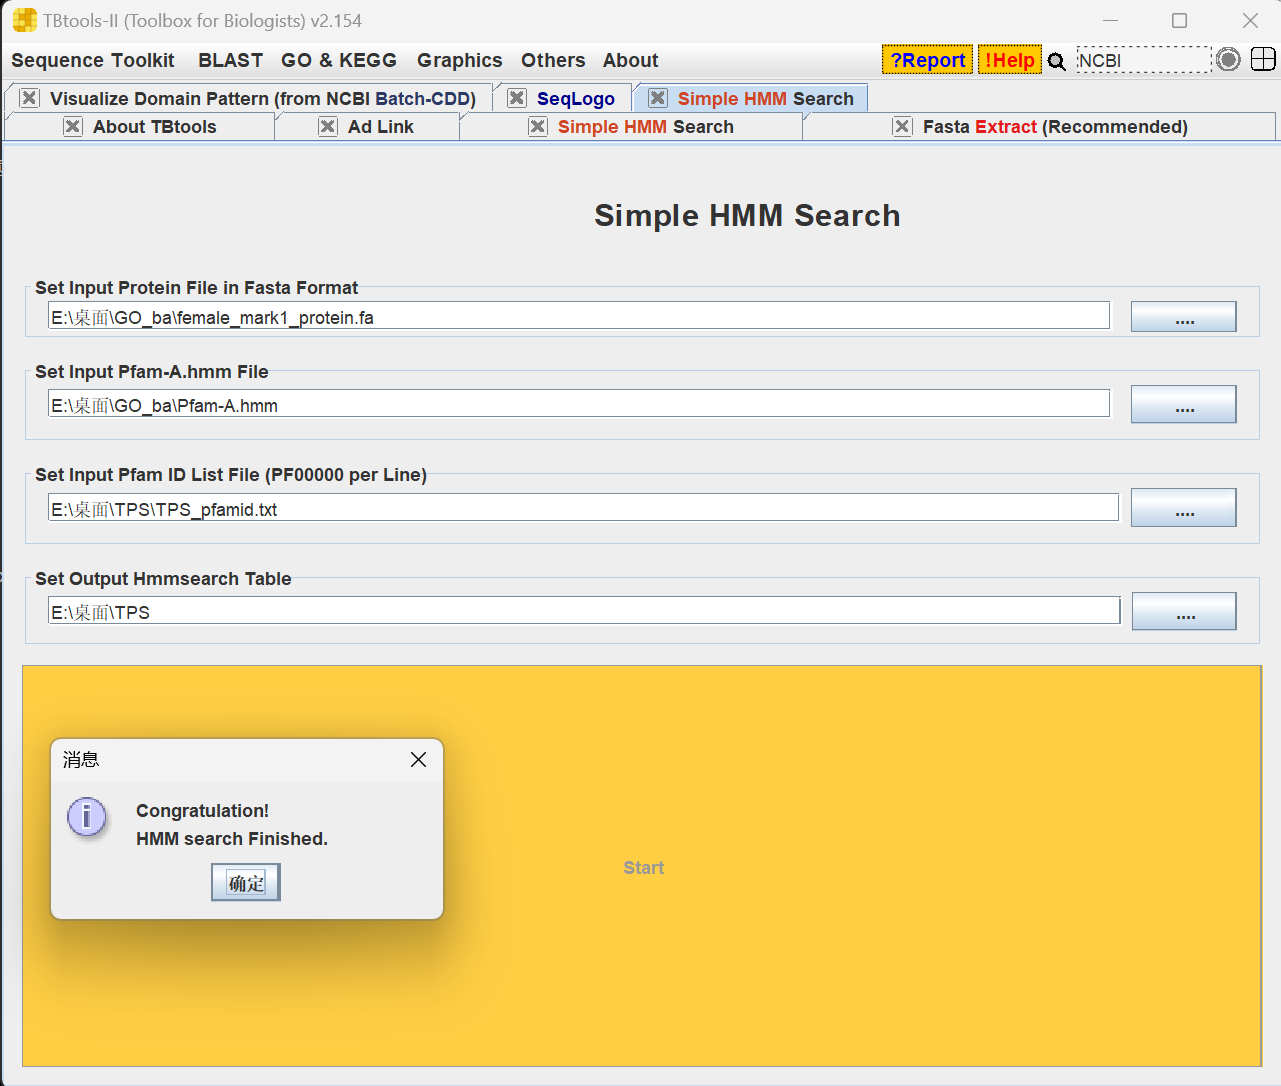Click the "Congratulation!" message text

(202, 811)
